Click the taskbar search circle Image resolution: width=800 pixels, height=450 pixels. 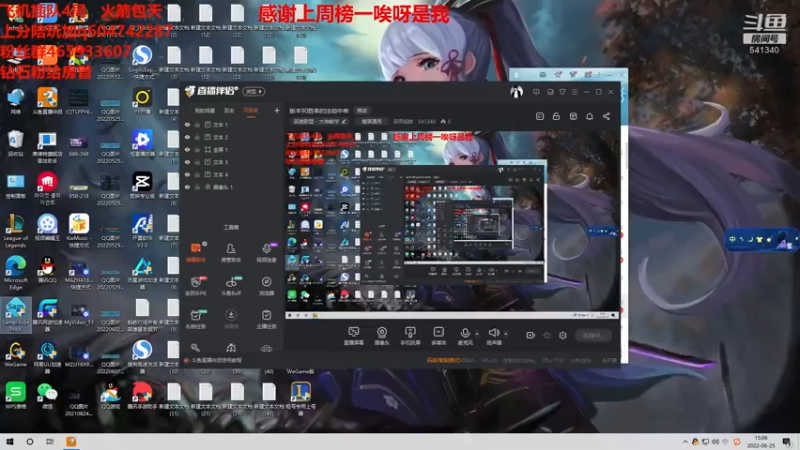point(30,442)
